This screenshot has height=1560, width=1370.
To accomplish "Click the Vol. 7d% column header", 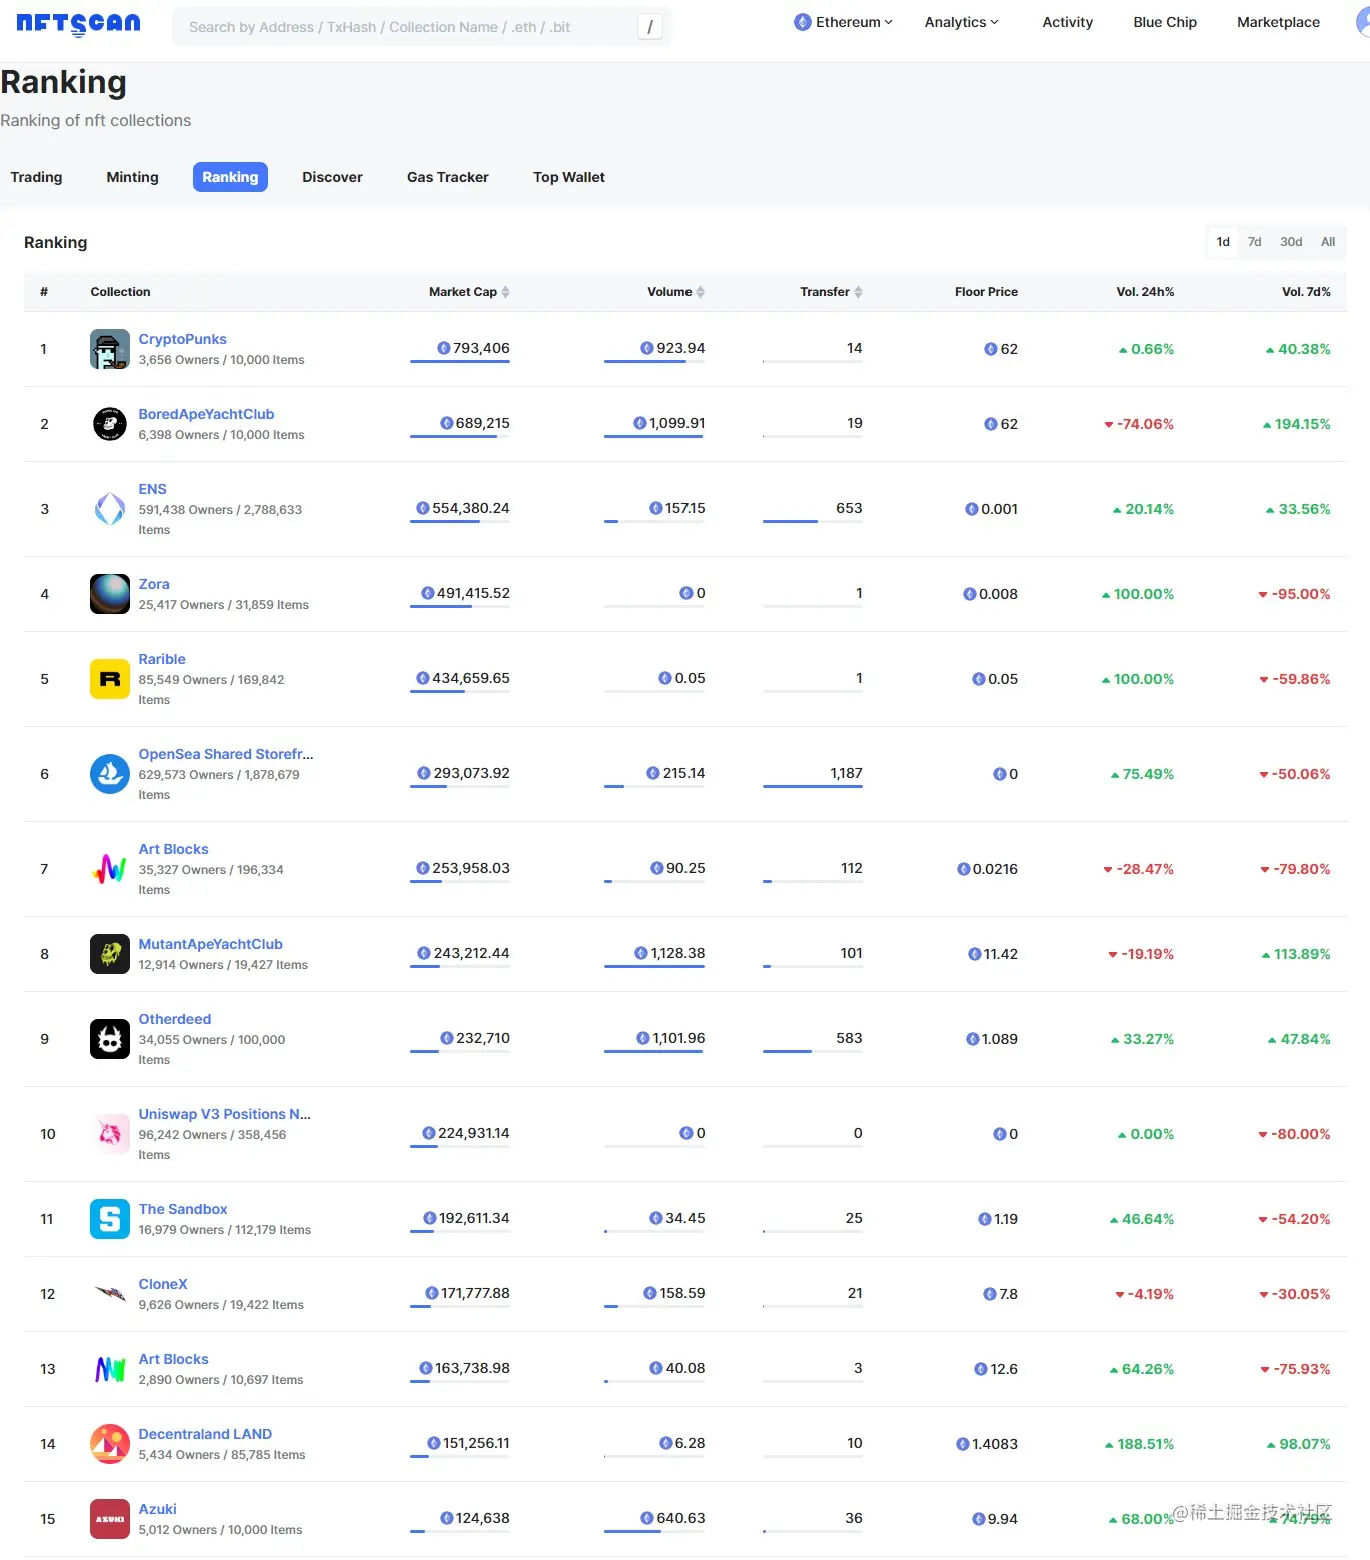I will [1306, 292].
